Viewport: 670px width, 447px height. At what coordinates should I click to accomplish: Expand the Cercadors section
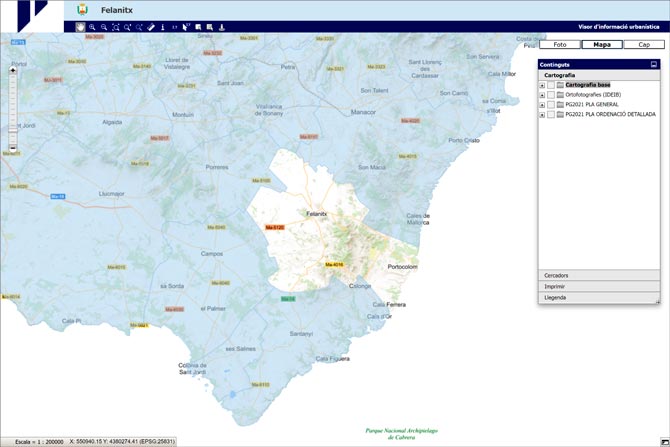(x=599, y=275)
